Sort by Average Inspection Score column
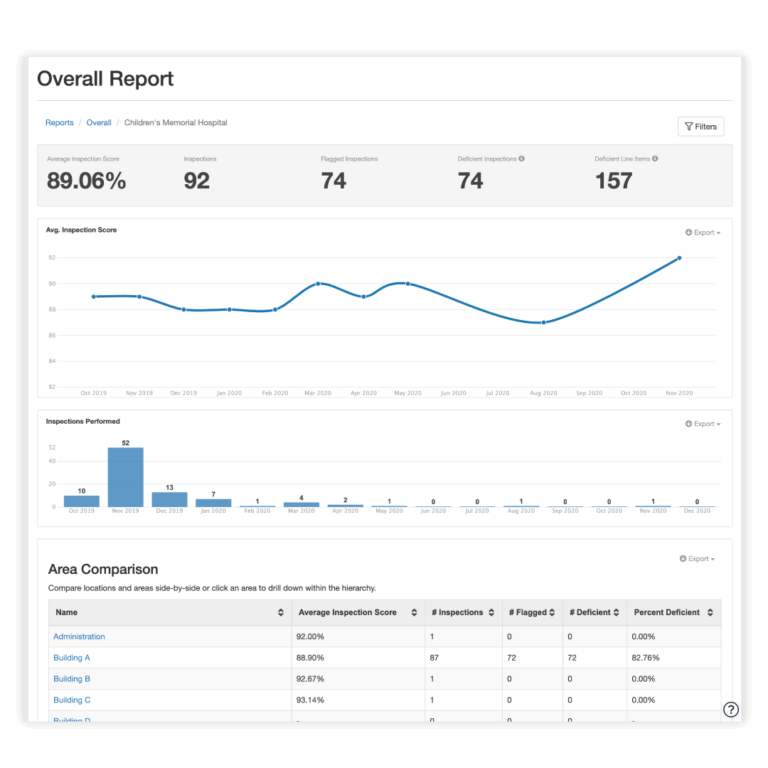 pos(414,613)
